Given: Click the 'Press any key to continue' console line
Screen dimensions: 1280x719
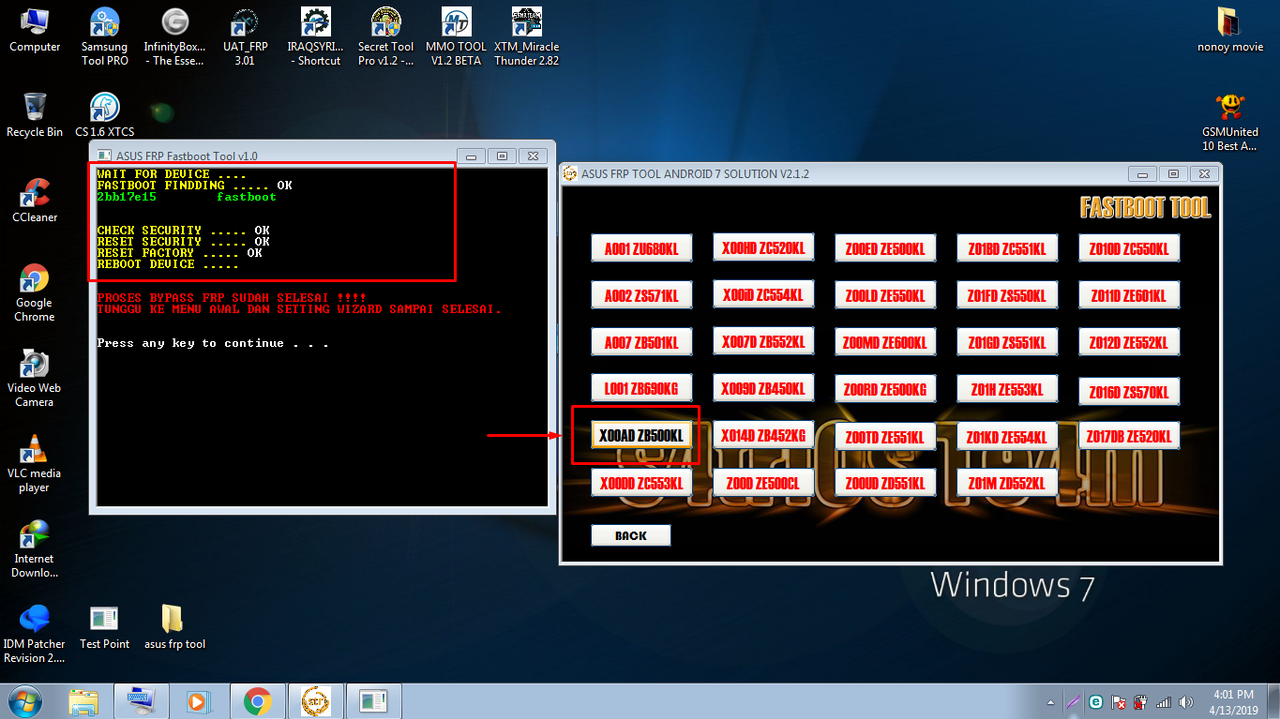Looking at the screenshot, I should coord(213,343).
